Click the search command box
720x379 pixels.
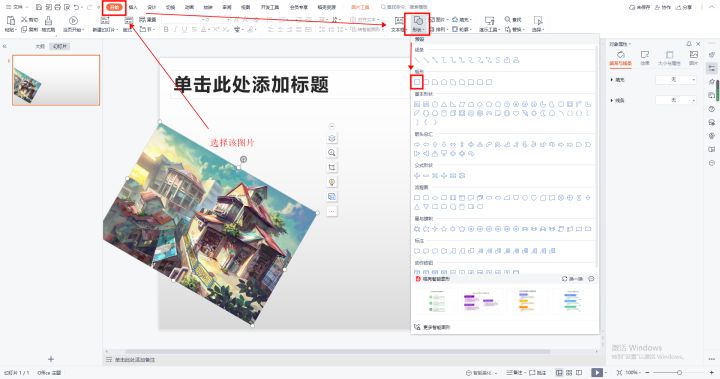tap(405, 7)
